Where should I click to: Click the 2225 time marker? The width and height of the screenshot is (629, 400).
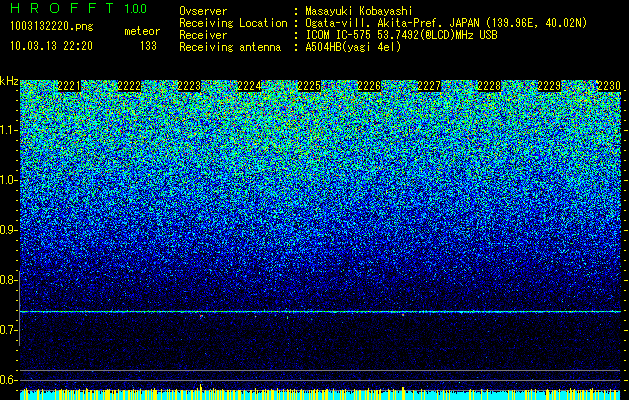tap(309, 86)
